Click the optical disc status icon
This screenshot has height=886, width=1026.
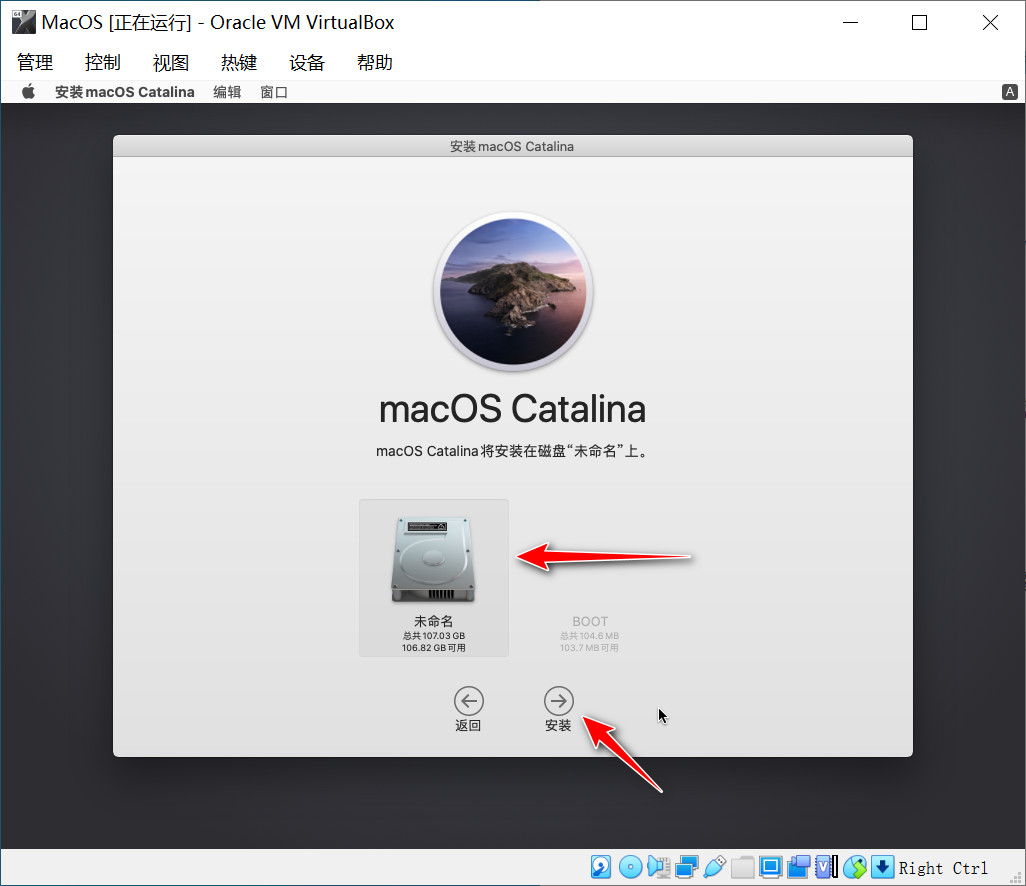click(x=631, y=867)
